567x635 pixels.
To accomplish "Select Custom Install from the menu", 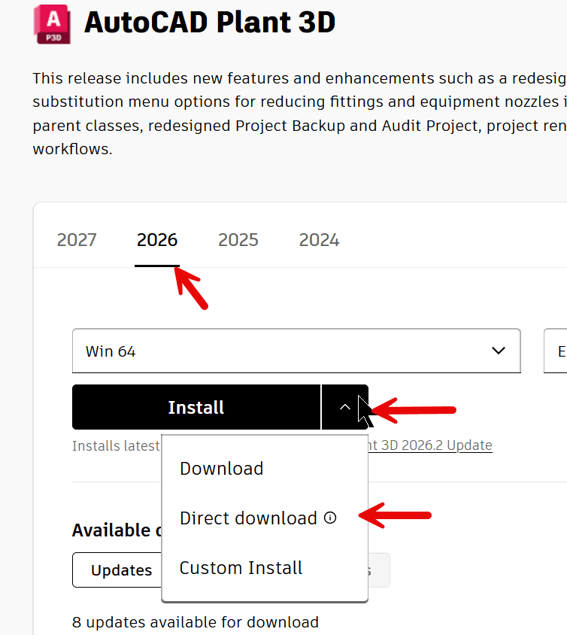I will click(241, 568).
